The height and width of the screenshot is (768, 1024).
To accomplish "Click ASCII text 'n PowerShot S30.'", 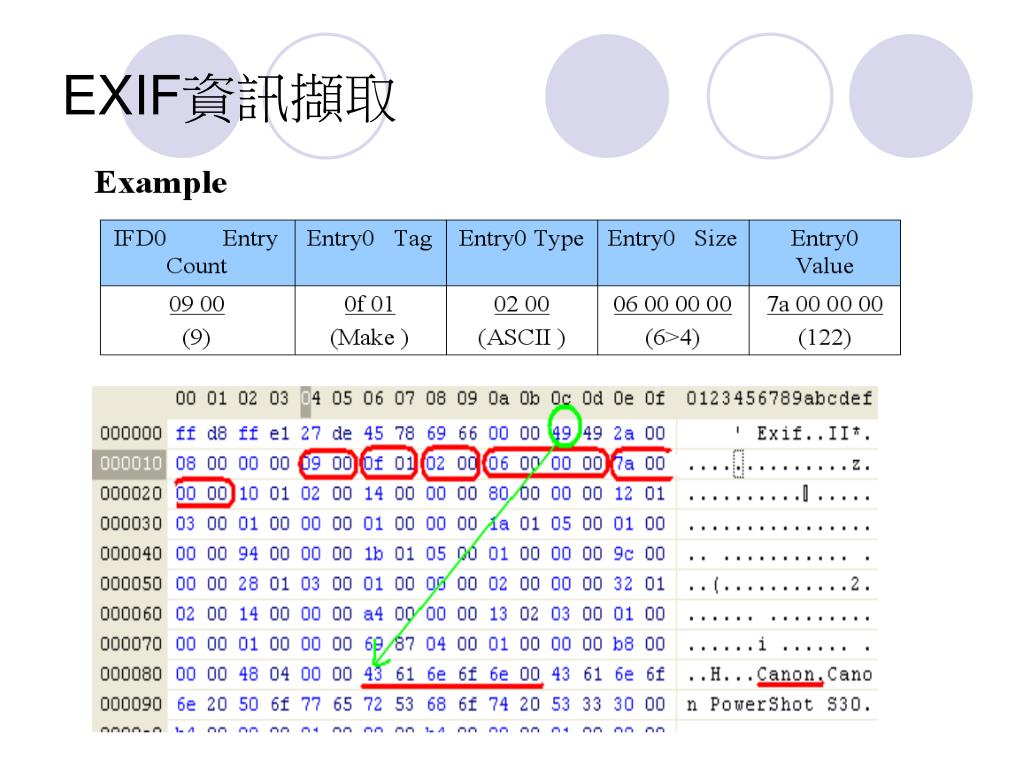I will 779,705.
